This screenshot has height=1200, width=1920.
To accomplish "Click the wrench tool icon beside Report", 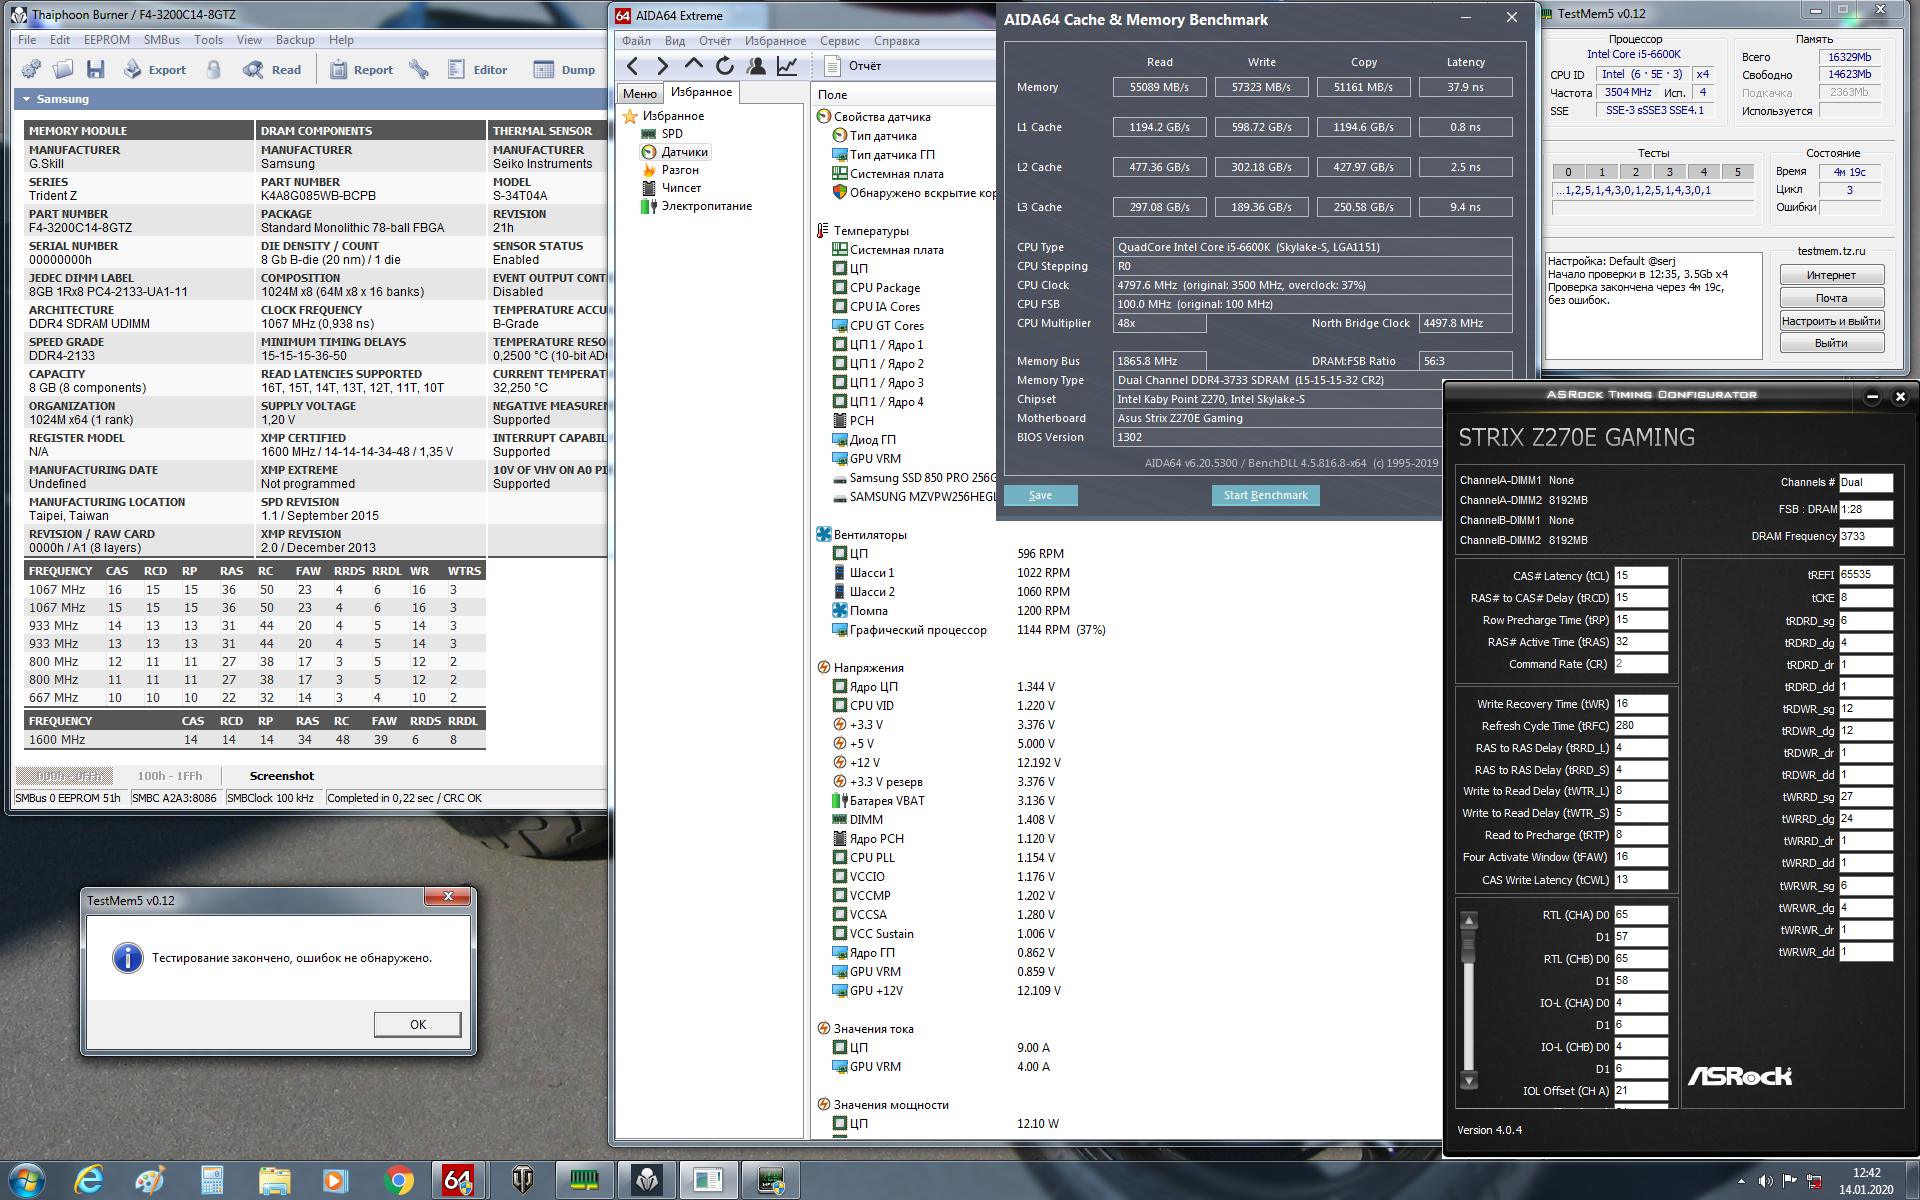I will [x=419, y=69].
